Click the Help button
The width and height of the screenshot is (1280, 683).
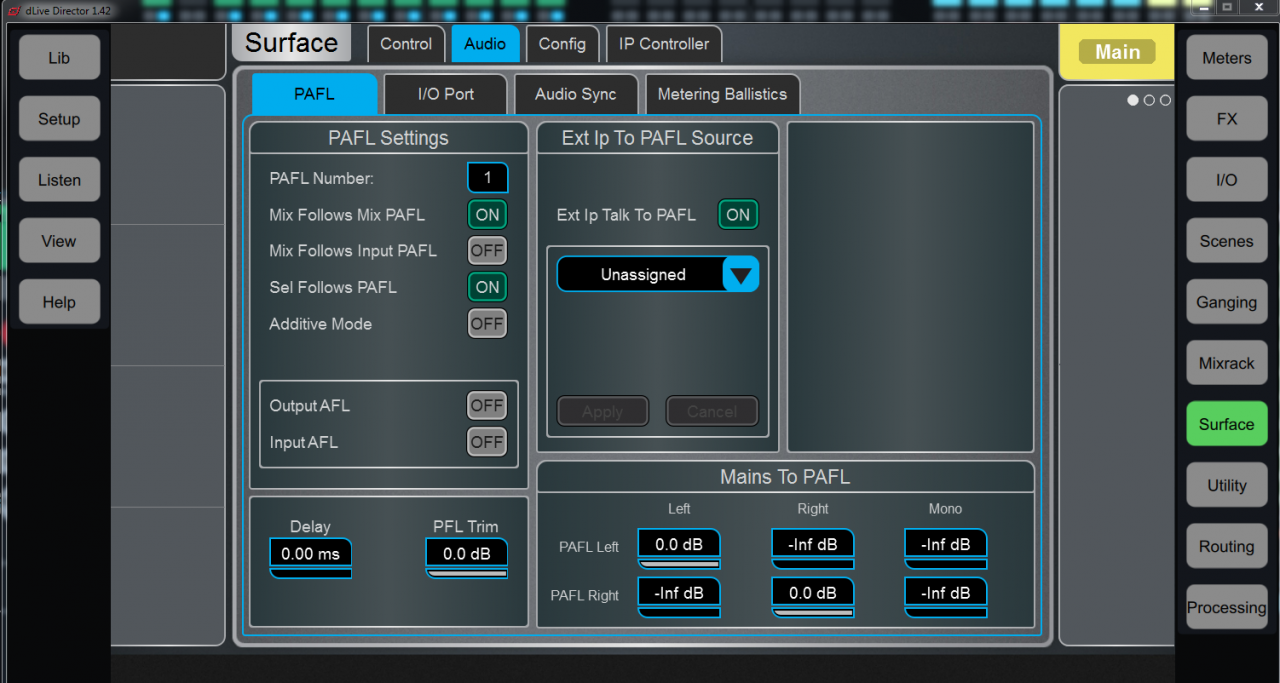(59, 302)
